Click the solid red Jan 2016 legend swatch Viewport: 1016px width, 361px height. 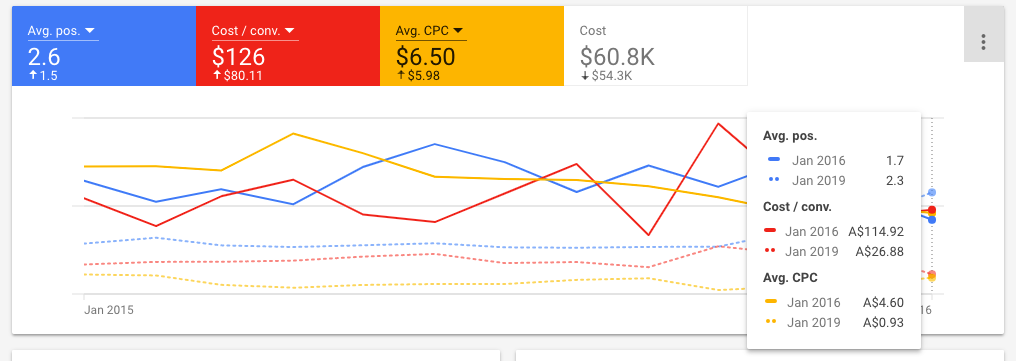click(x=770, y=230)
